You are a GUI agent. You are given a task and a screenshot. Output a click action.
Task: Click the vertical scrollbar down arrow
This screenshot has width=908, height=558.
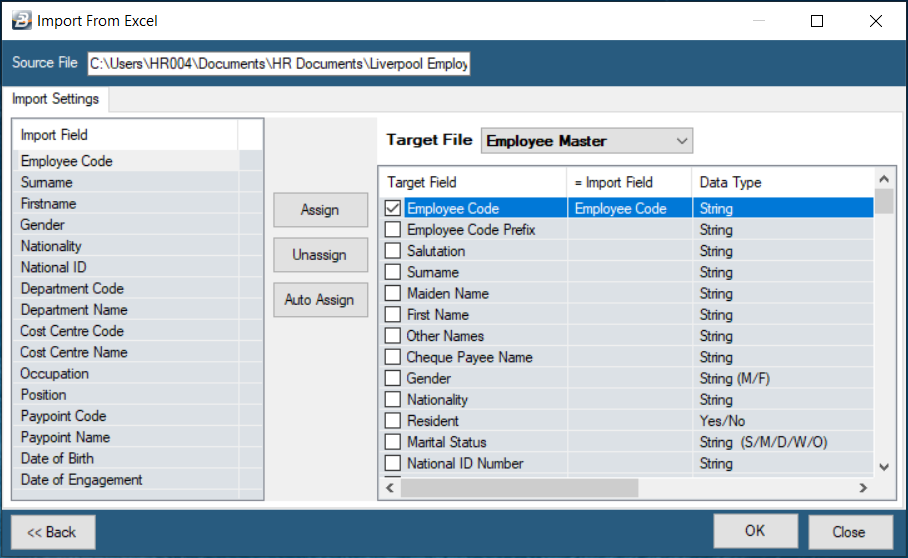tap(884, 467)
